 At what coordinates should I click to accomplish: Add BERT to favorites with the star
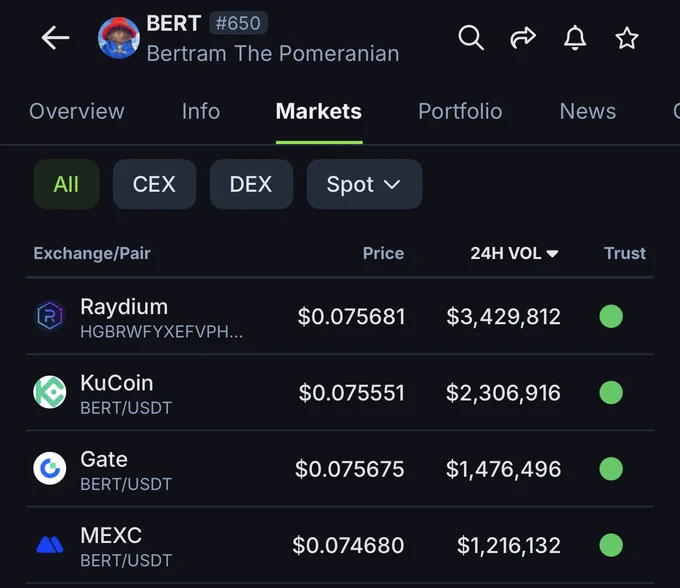[x=627, y=38]
